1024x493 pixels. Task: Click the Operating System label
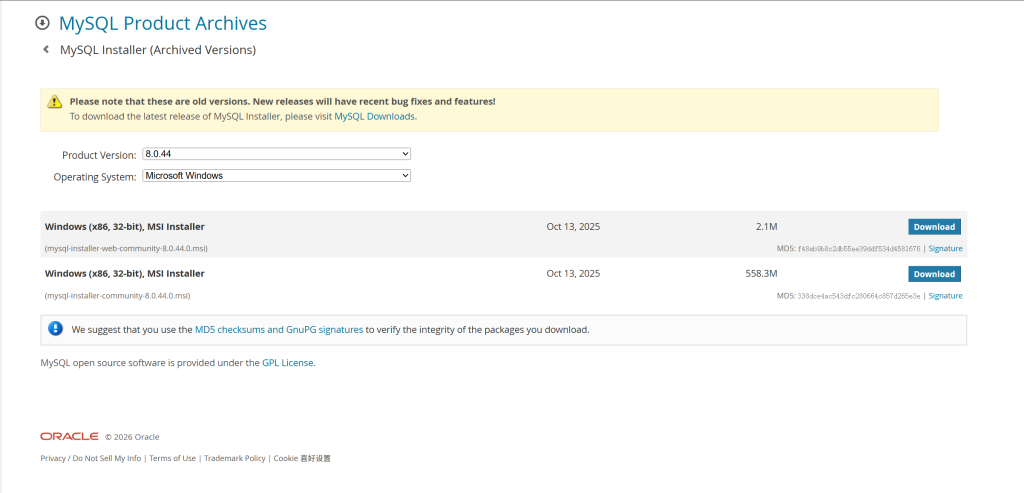(x=95, y=176)
